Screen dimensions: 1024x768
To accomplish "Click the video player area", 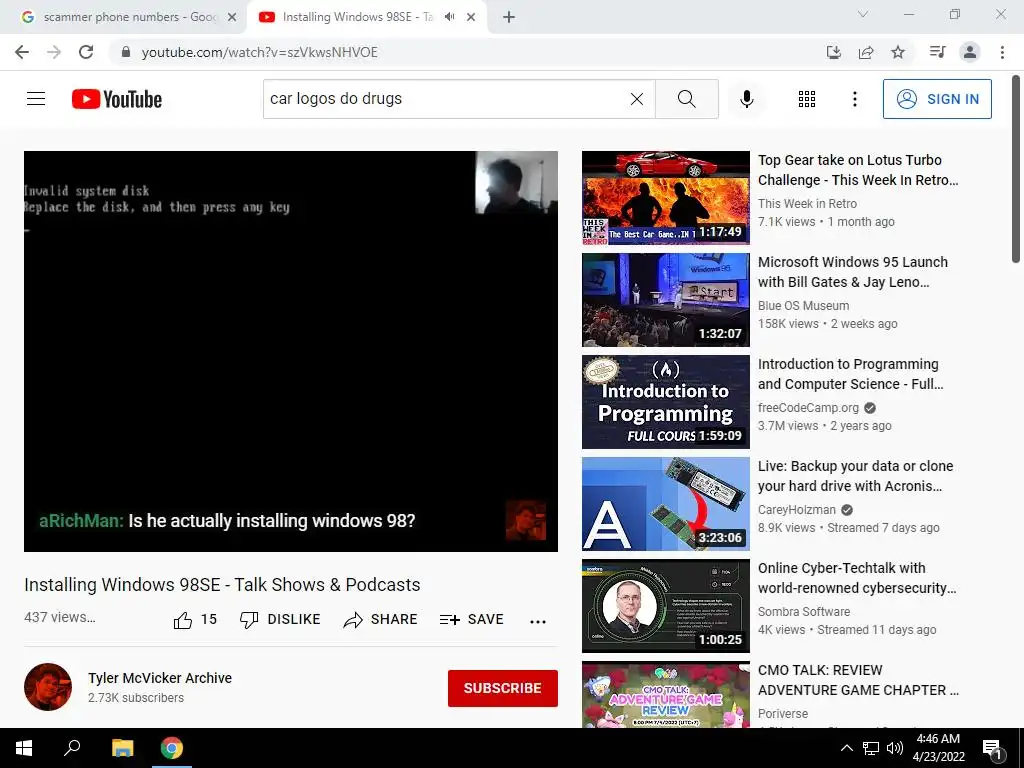I will tap(291, 351).
